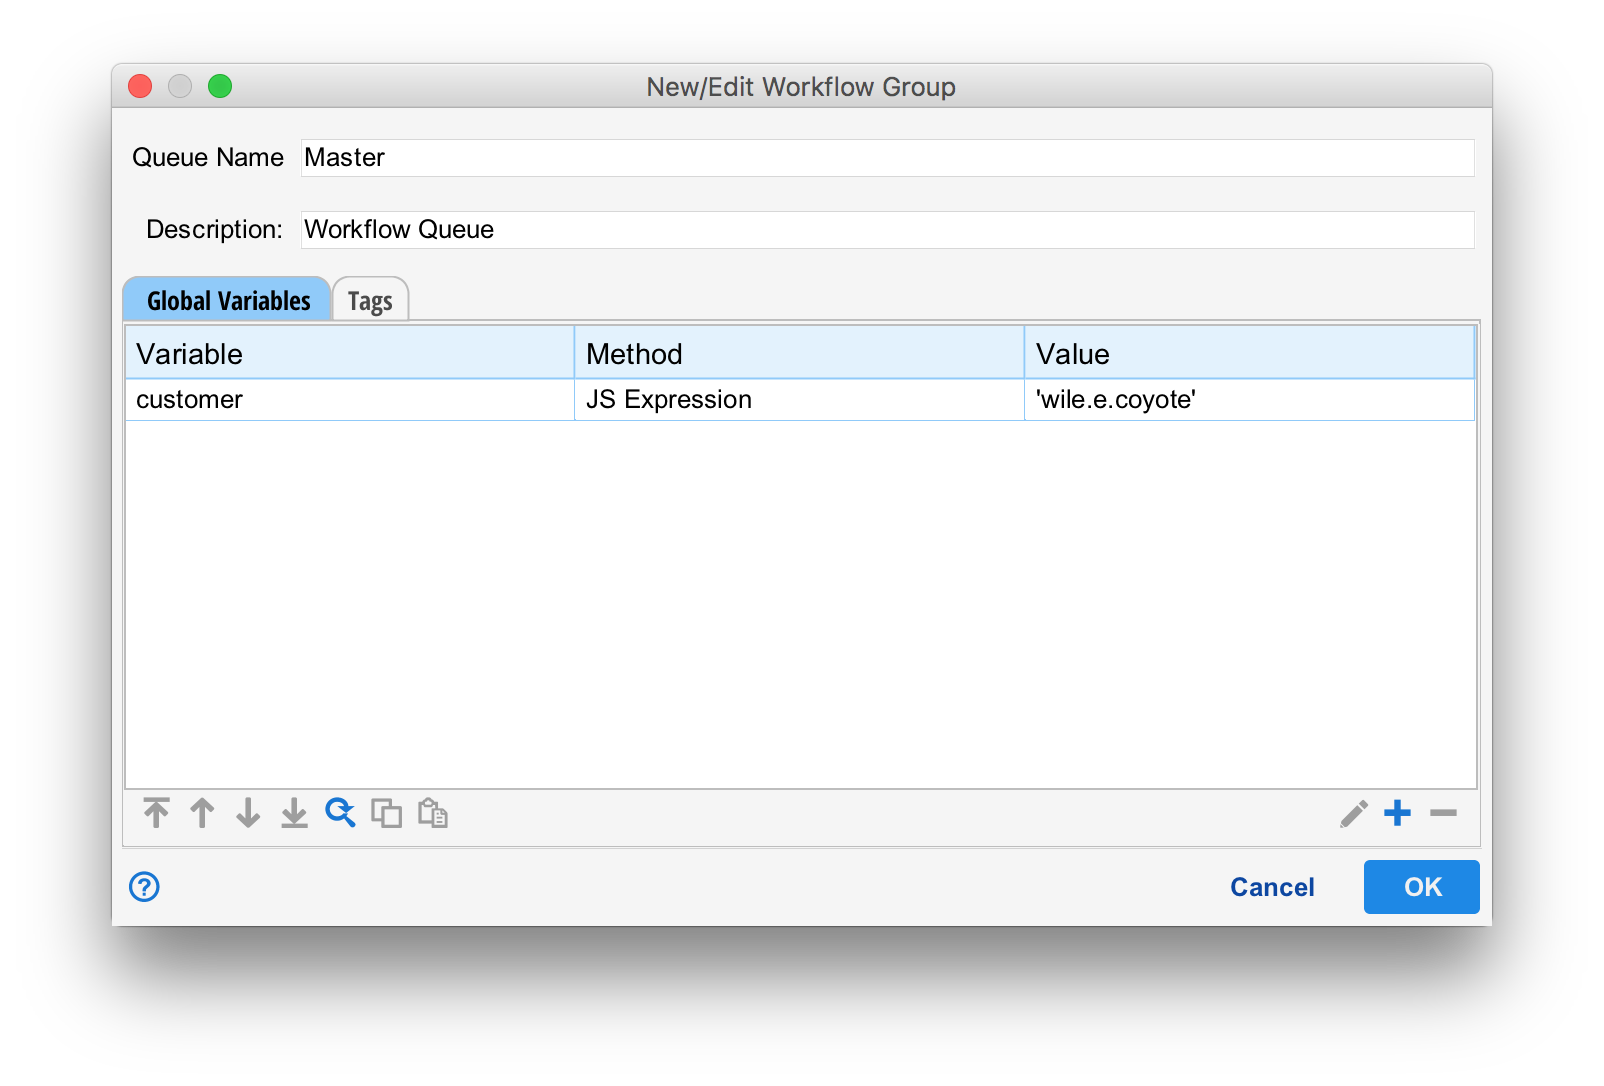Viewport: 1604px width, 1086px height.
Task: Switch to the Tags tab
Action: (370, 299)
